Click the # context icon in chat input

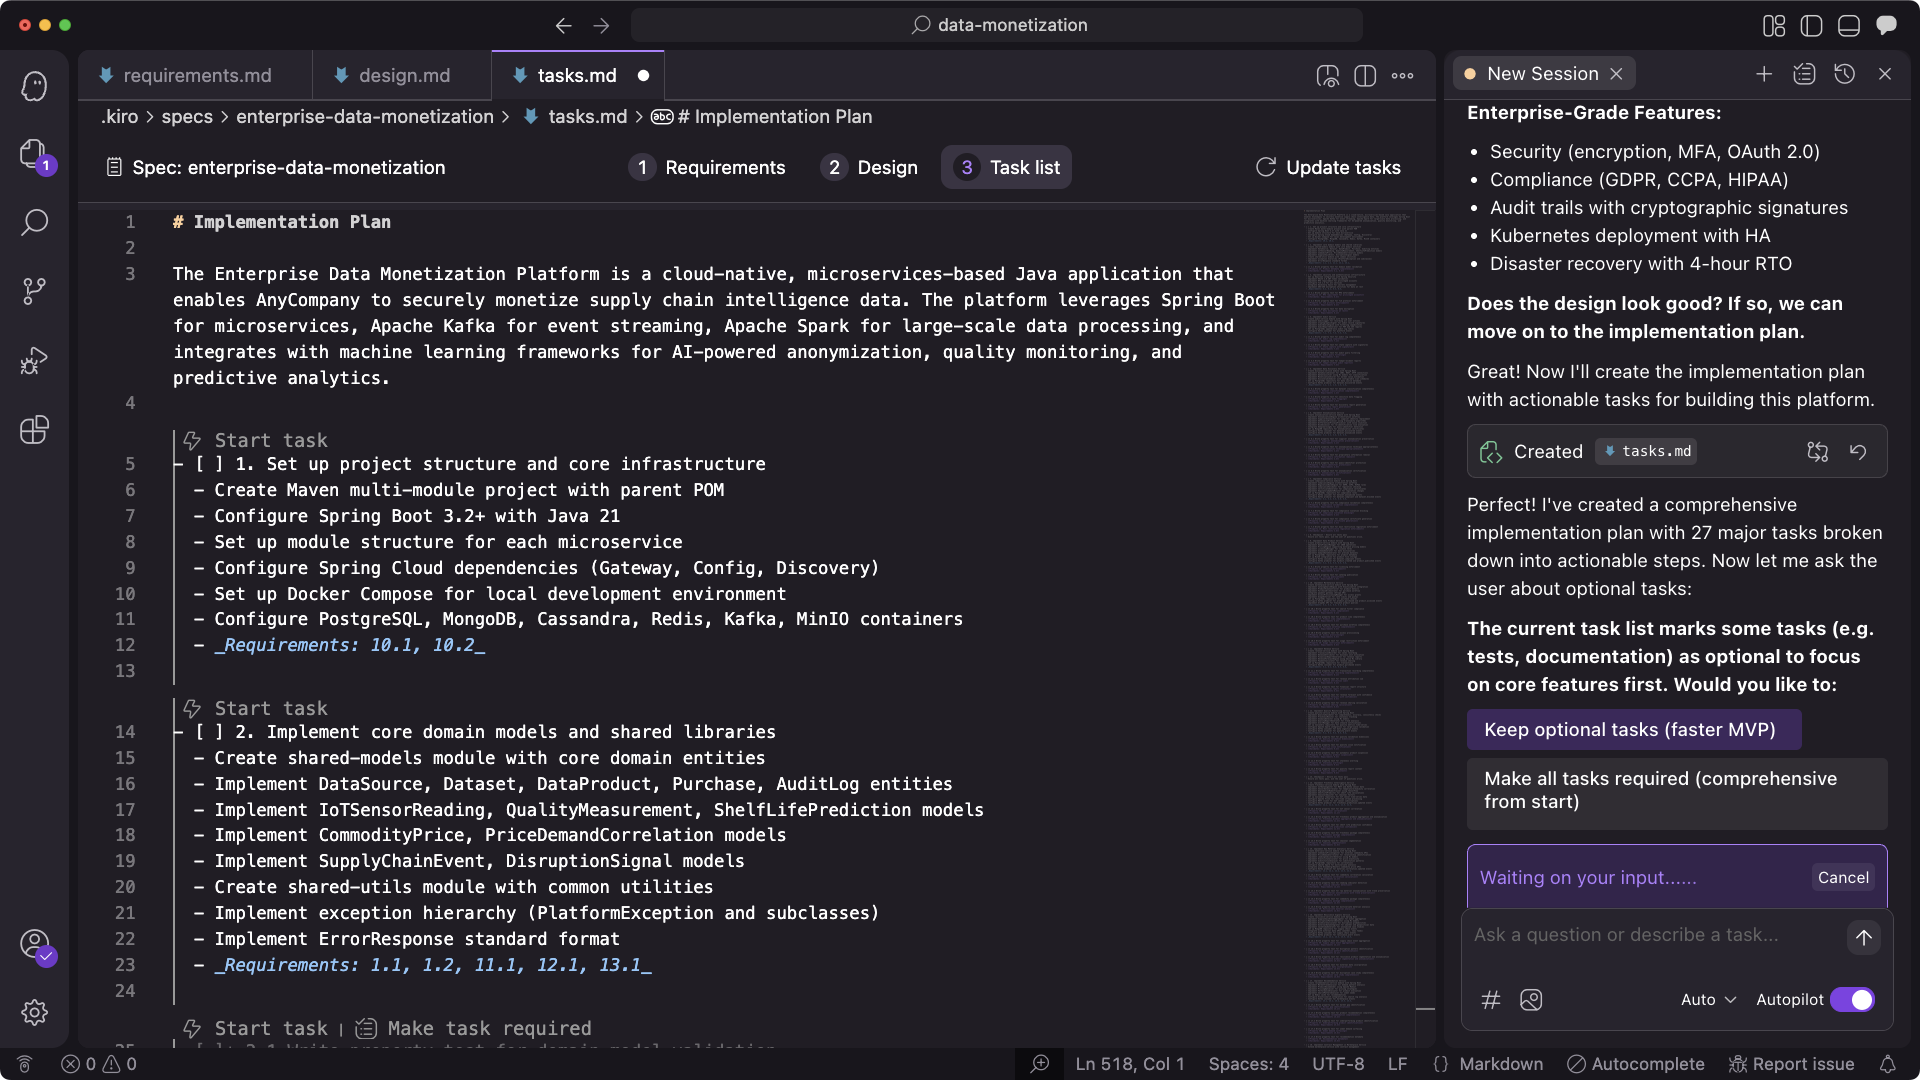point(1490,1000)
